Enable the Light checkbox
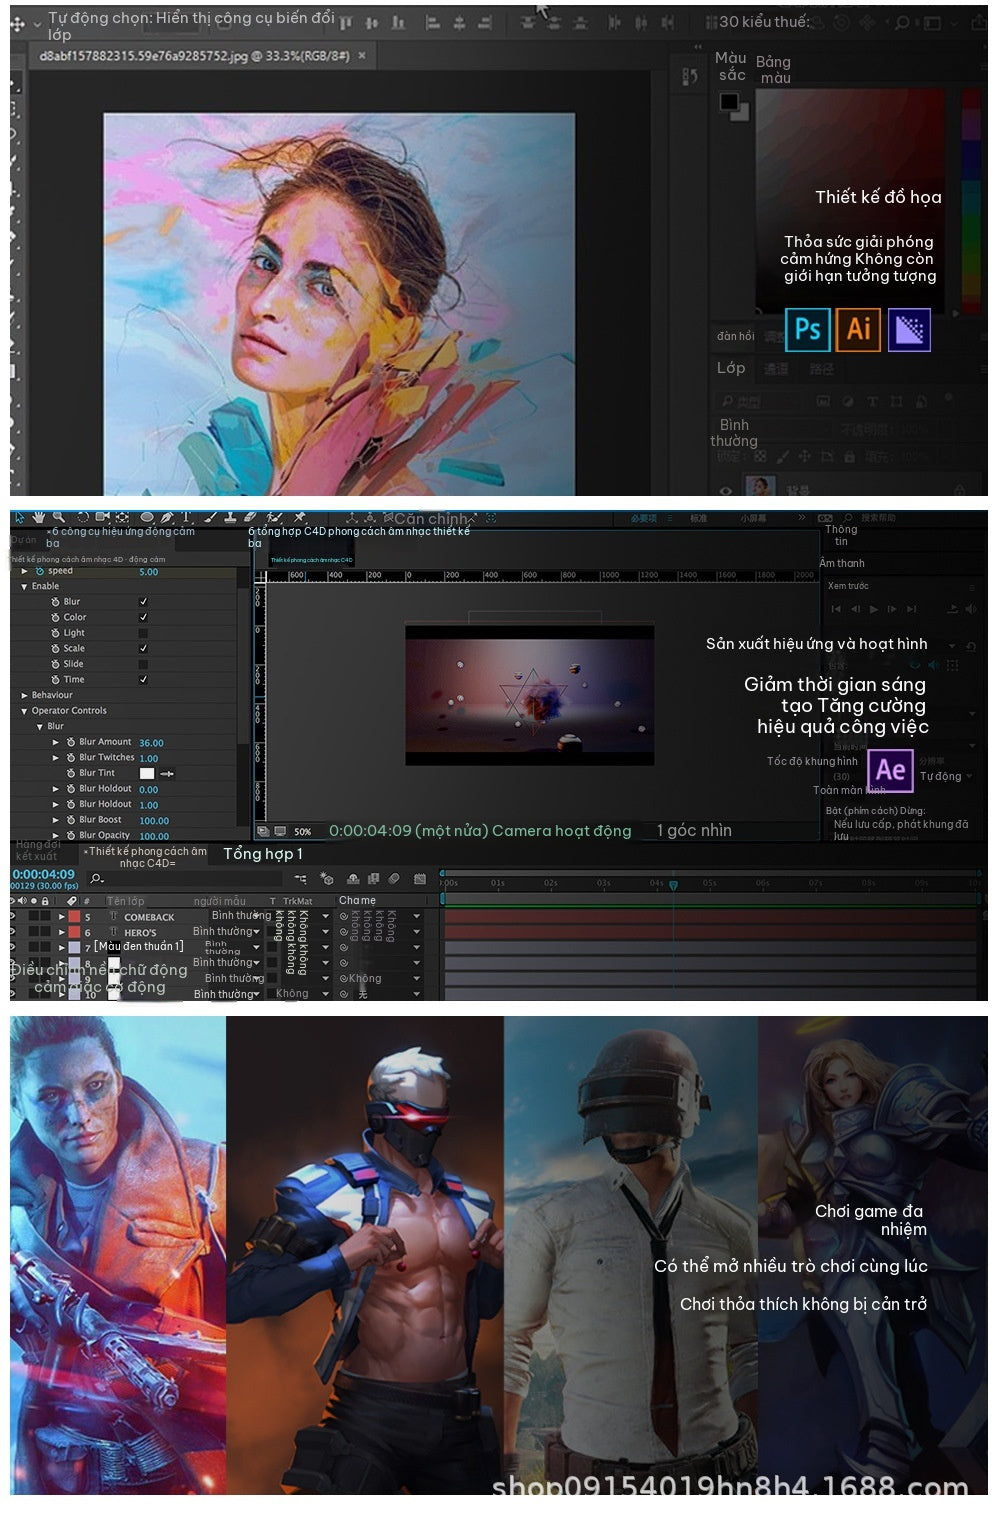Viewport: 1000px width, 1528px height. pos(143,633)
